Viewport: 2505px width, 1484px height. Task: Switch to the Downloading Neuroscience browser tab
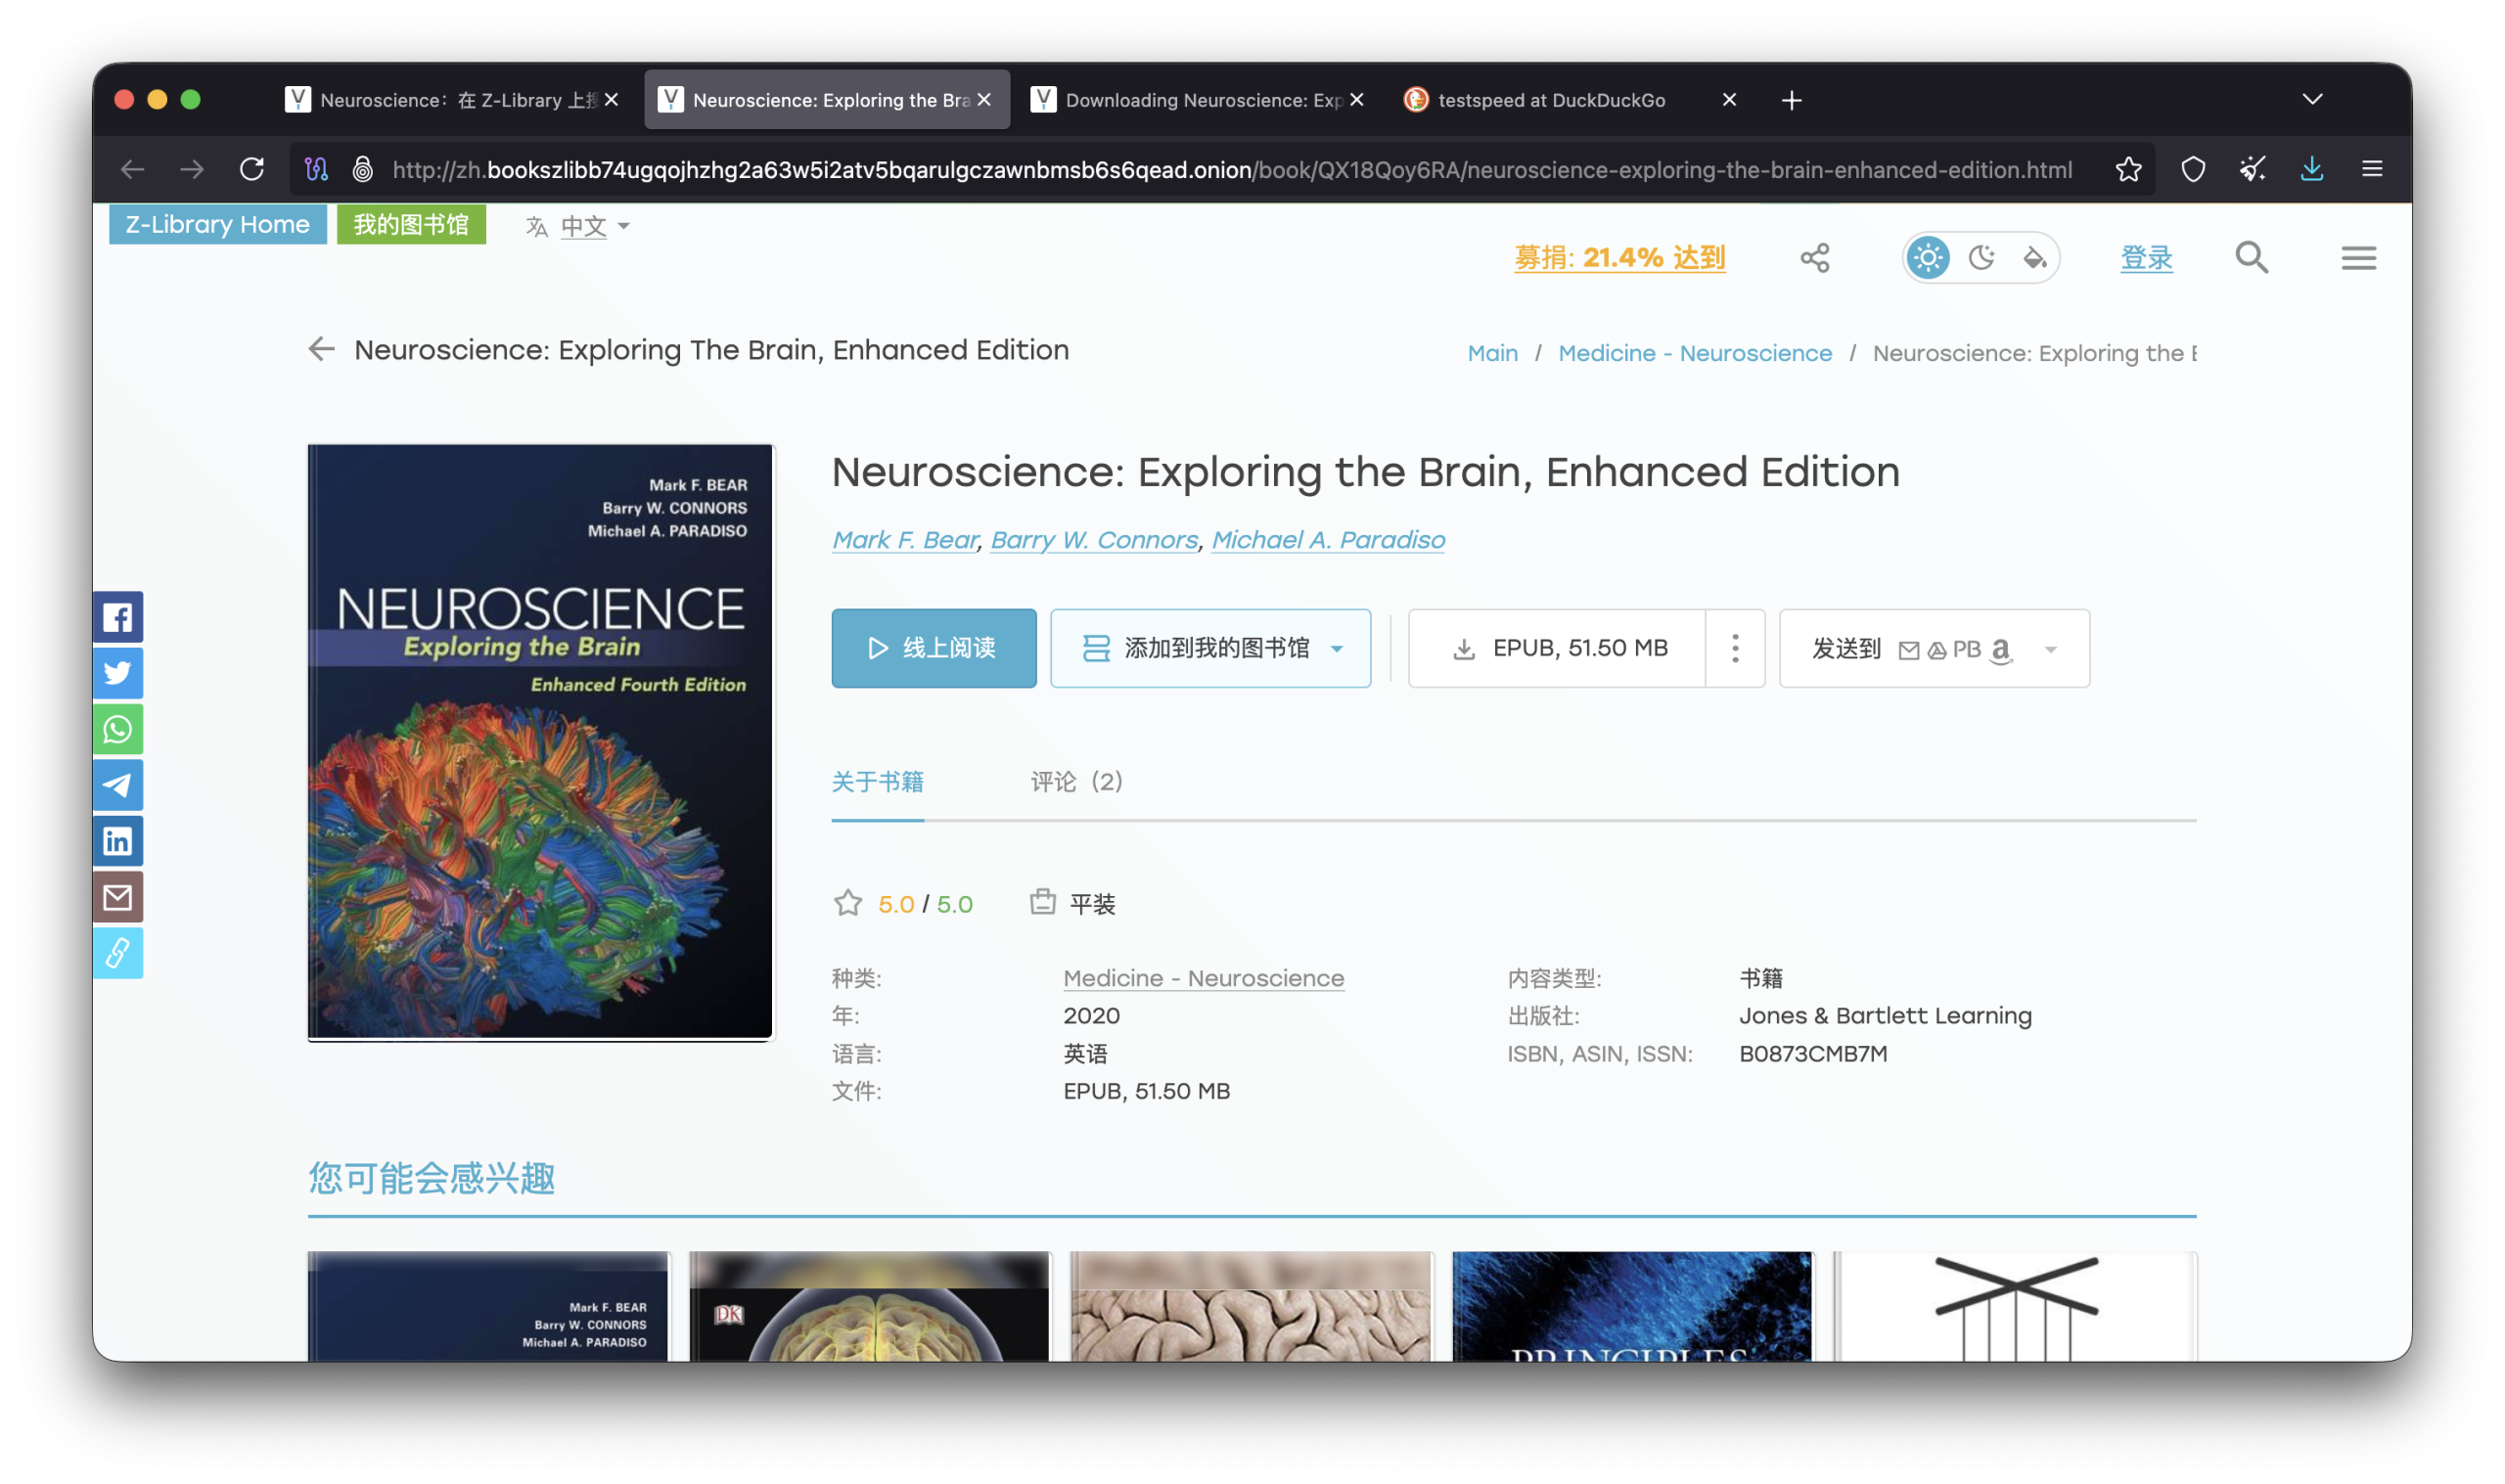pyautogui.click(x=1199, y=100)
